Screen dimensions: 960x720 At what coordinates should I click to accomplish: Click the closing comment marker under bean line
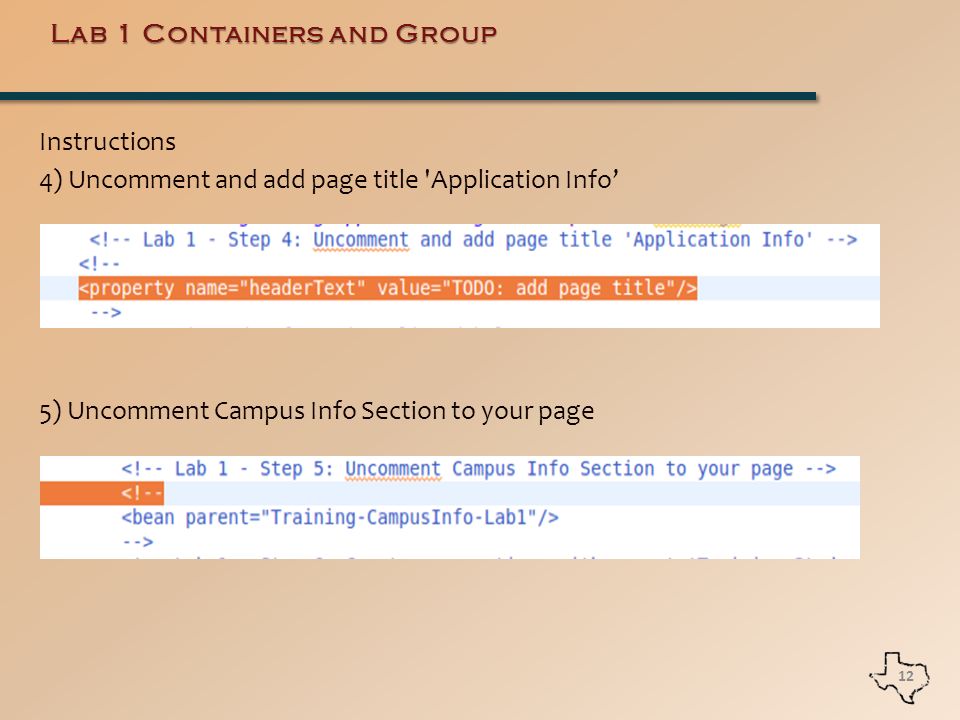138,542
